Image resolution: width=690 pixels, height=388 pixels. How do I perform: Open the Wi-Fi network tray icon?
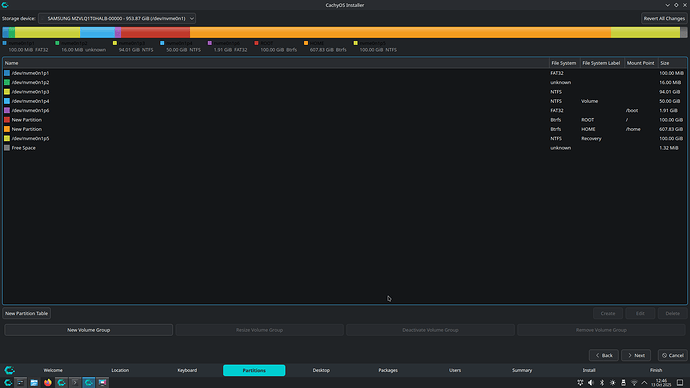634,383
